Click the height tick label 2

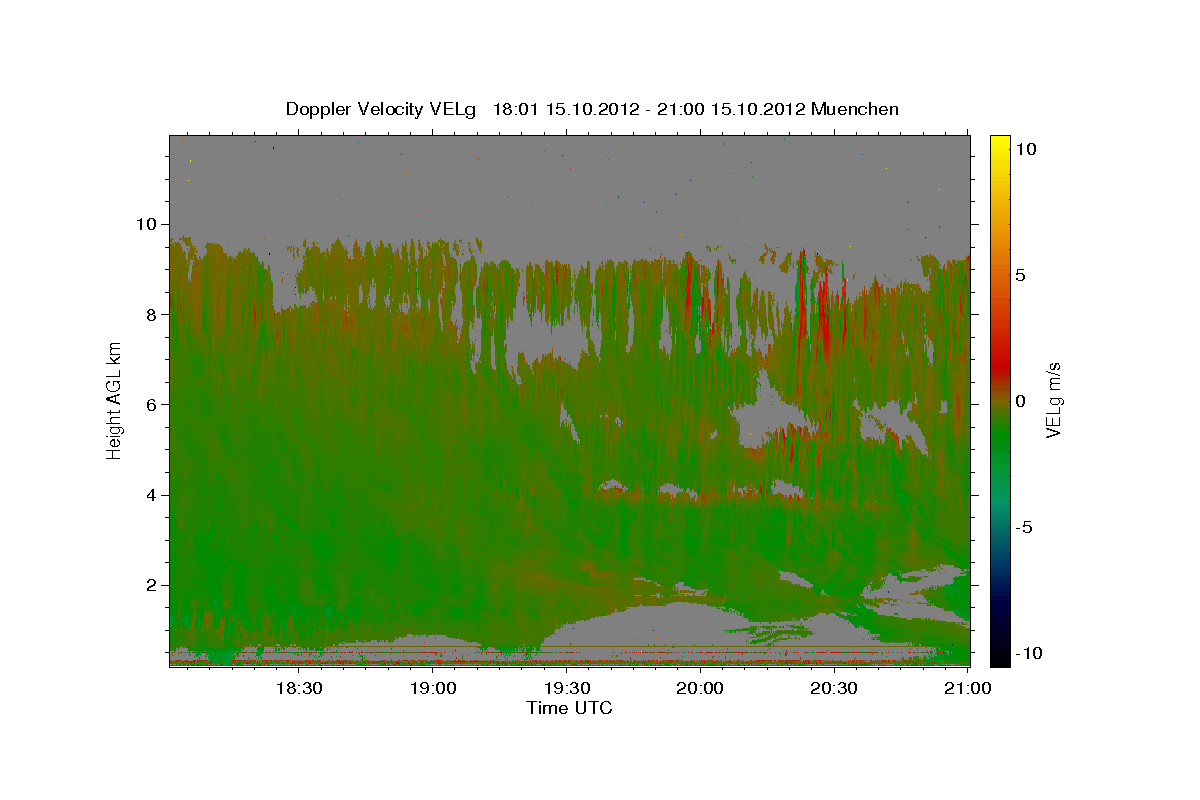pyautogui.click(x=151, y=585)
